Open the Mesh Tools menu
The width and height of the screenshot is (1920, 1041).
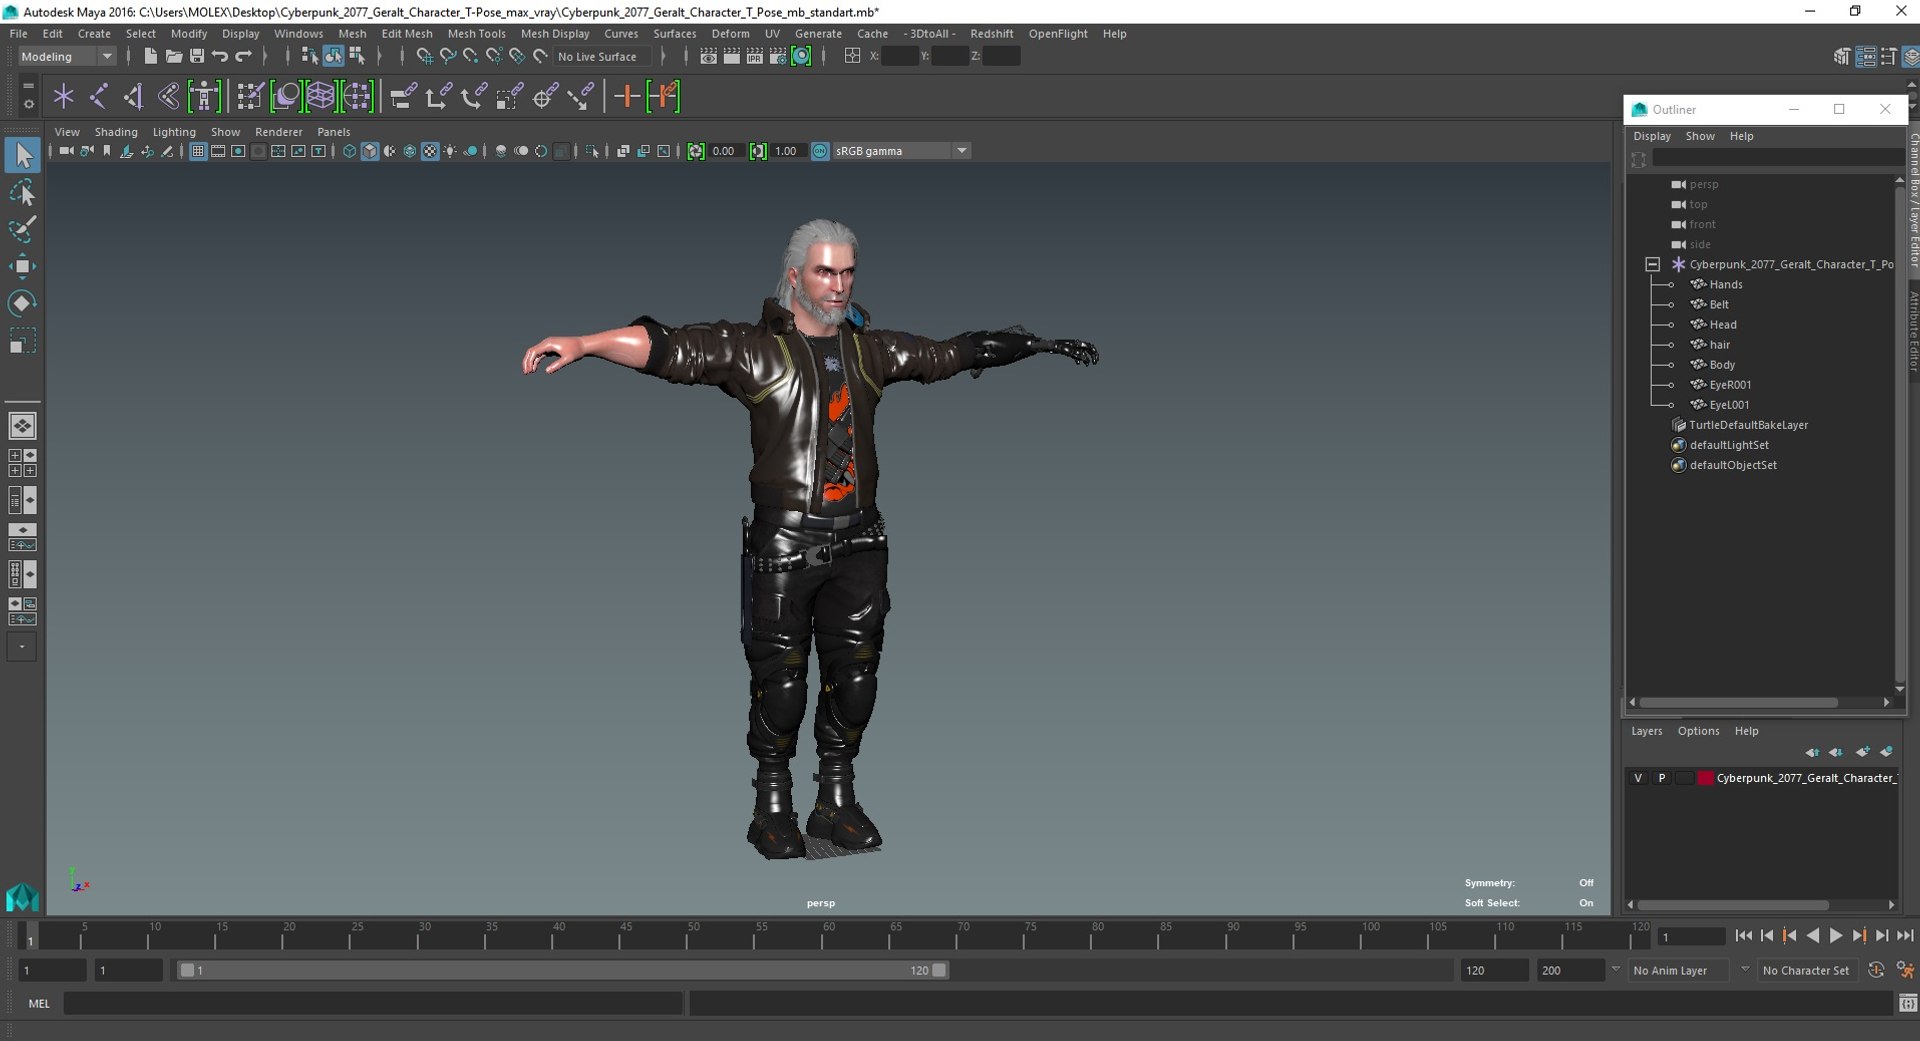pyautogui.click(x=476, y=34)
